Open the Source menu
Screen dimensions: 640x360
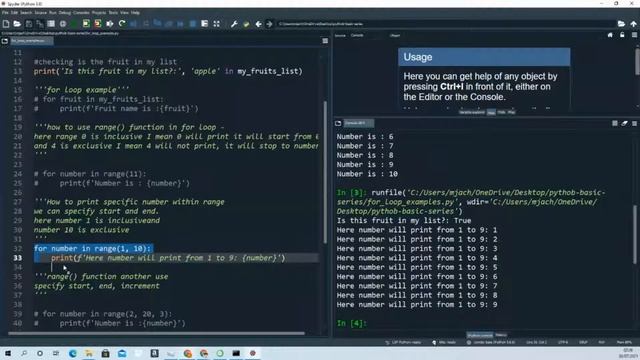(x=40, y=13)
